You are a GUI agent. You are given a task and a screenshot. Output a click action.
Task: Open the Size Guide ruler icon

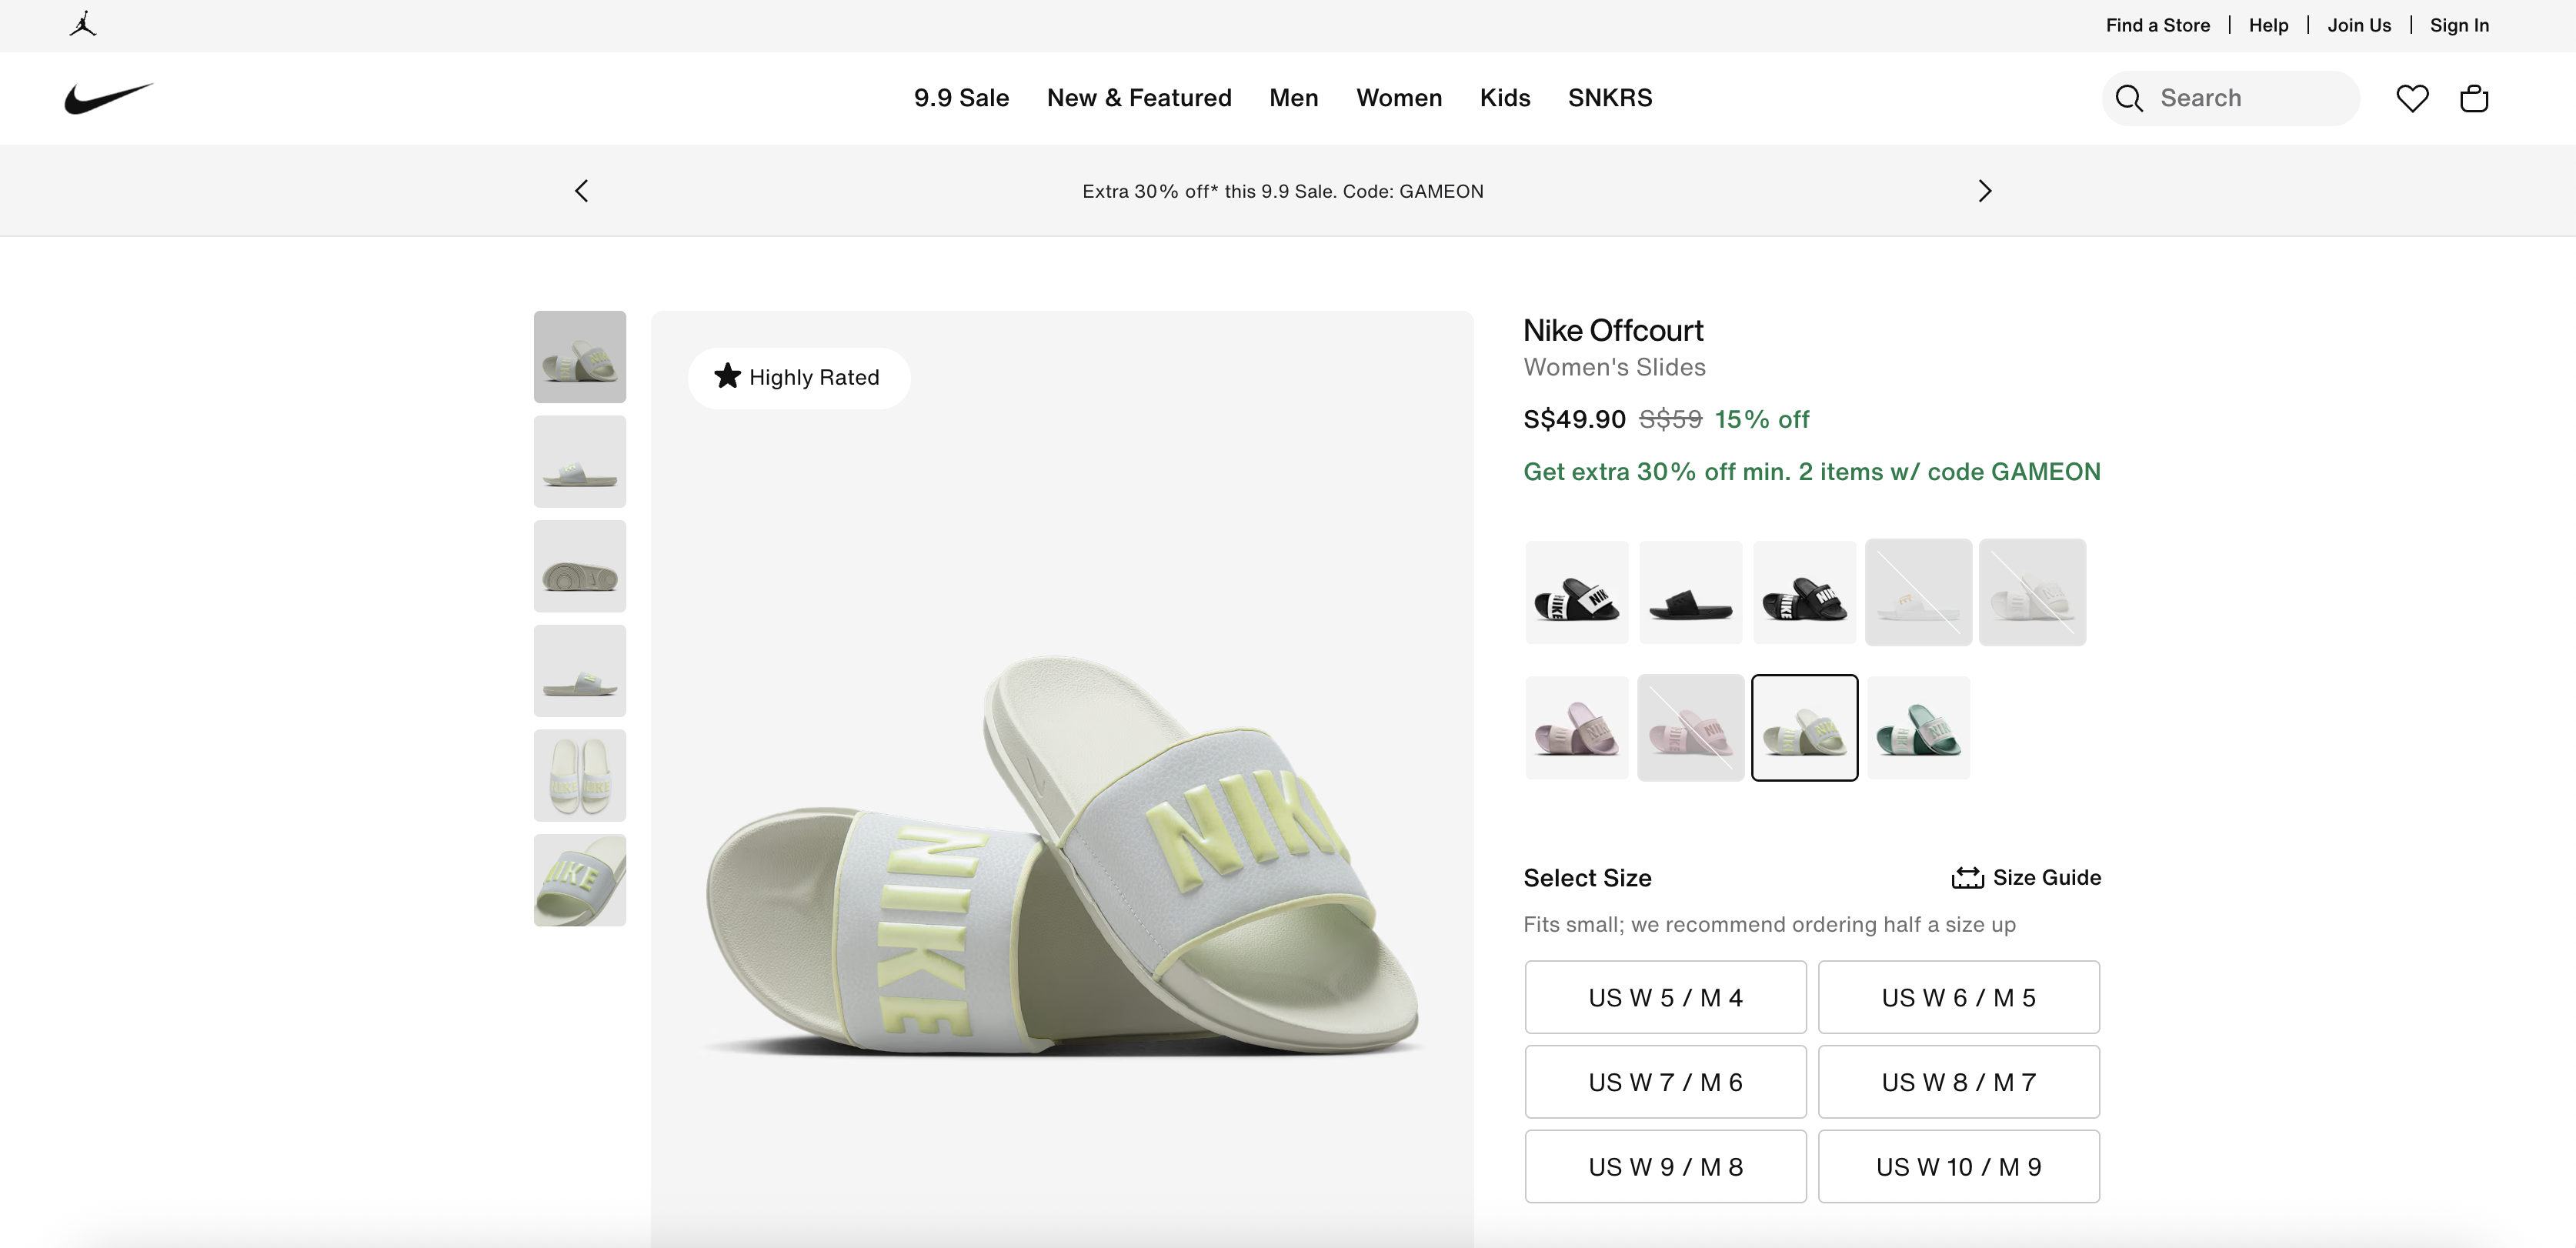click(1967, 878)
